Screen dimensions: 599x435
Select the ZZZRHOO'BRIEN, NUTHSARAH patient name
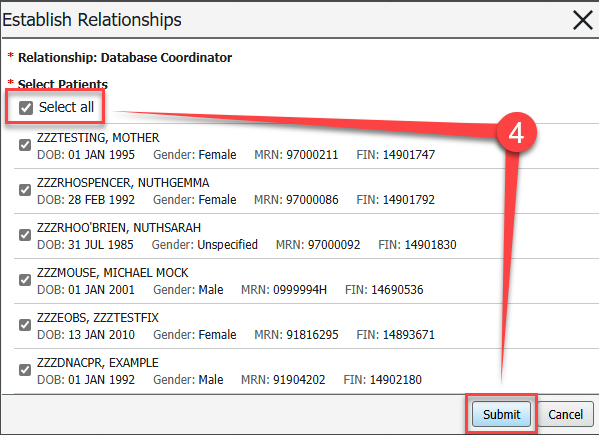(x=119, y=228)
